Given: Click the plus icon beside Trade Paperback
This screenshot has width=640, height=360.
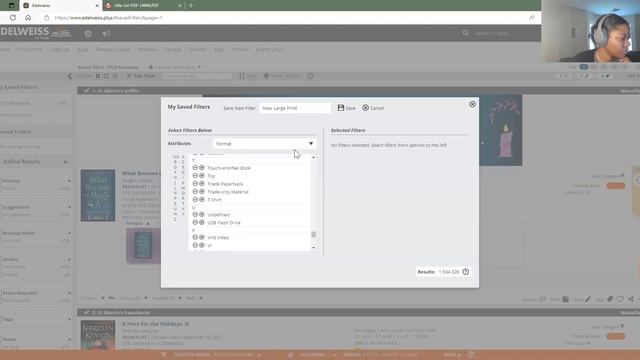Looking at the screenshot, I should pyautogui.click(x=202, y=184).
